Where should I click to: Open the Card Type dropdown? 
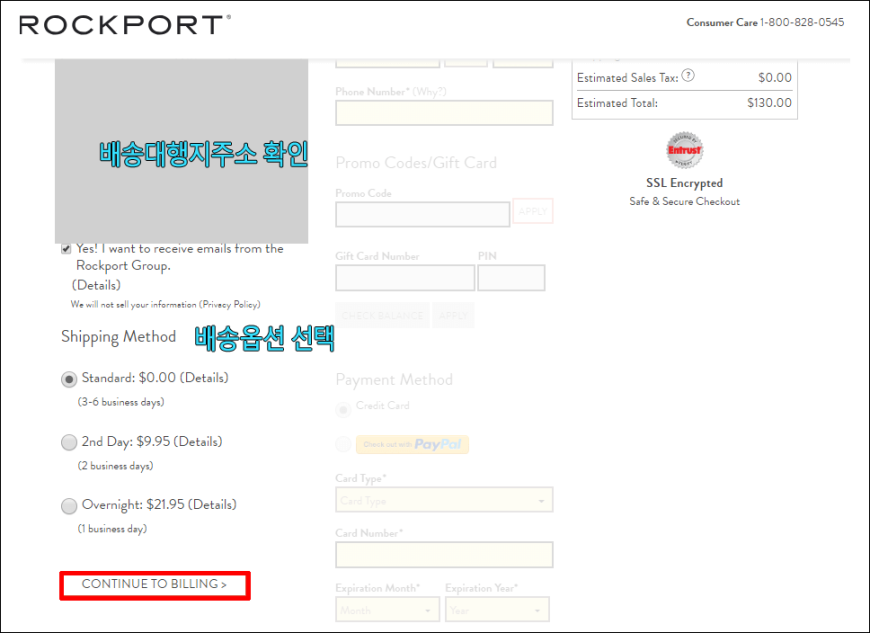(444, 500)
